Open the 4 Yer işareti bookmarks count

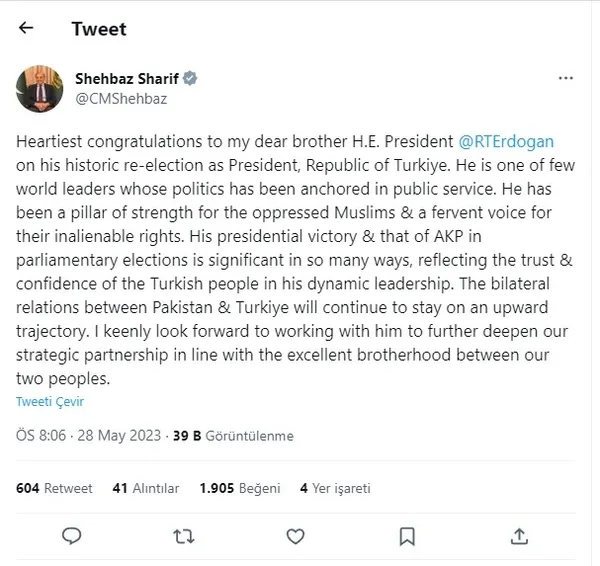335,488
